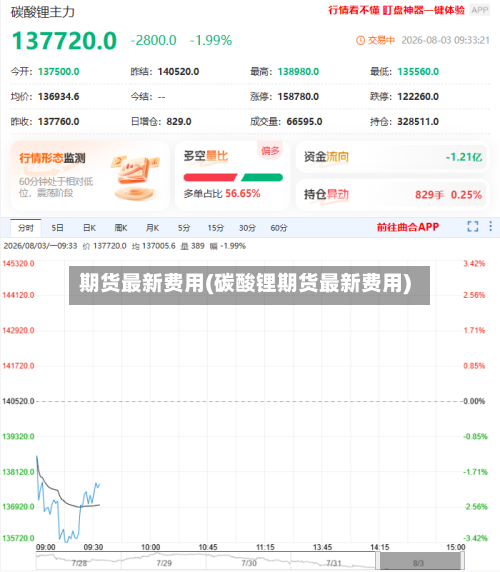Click the percent change -1.99% beside price
The image size is (500, 572).
coord(211,40)
